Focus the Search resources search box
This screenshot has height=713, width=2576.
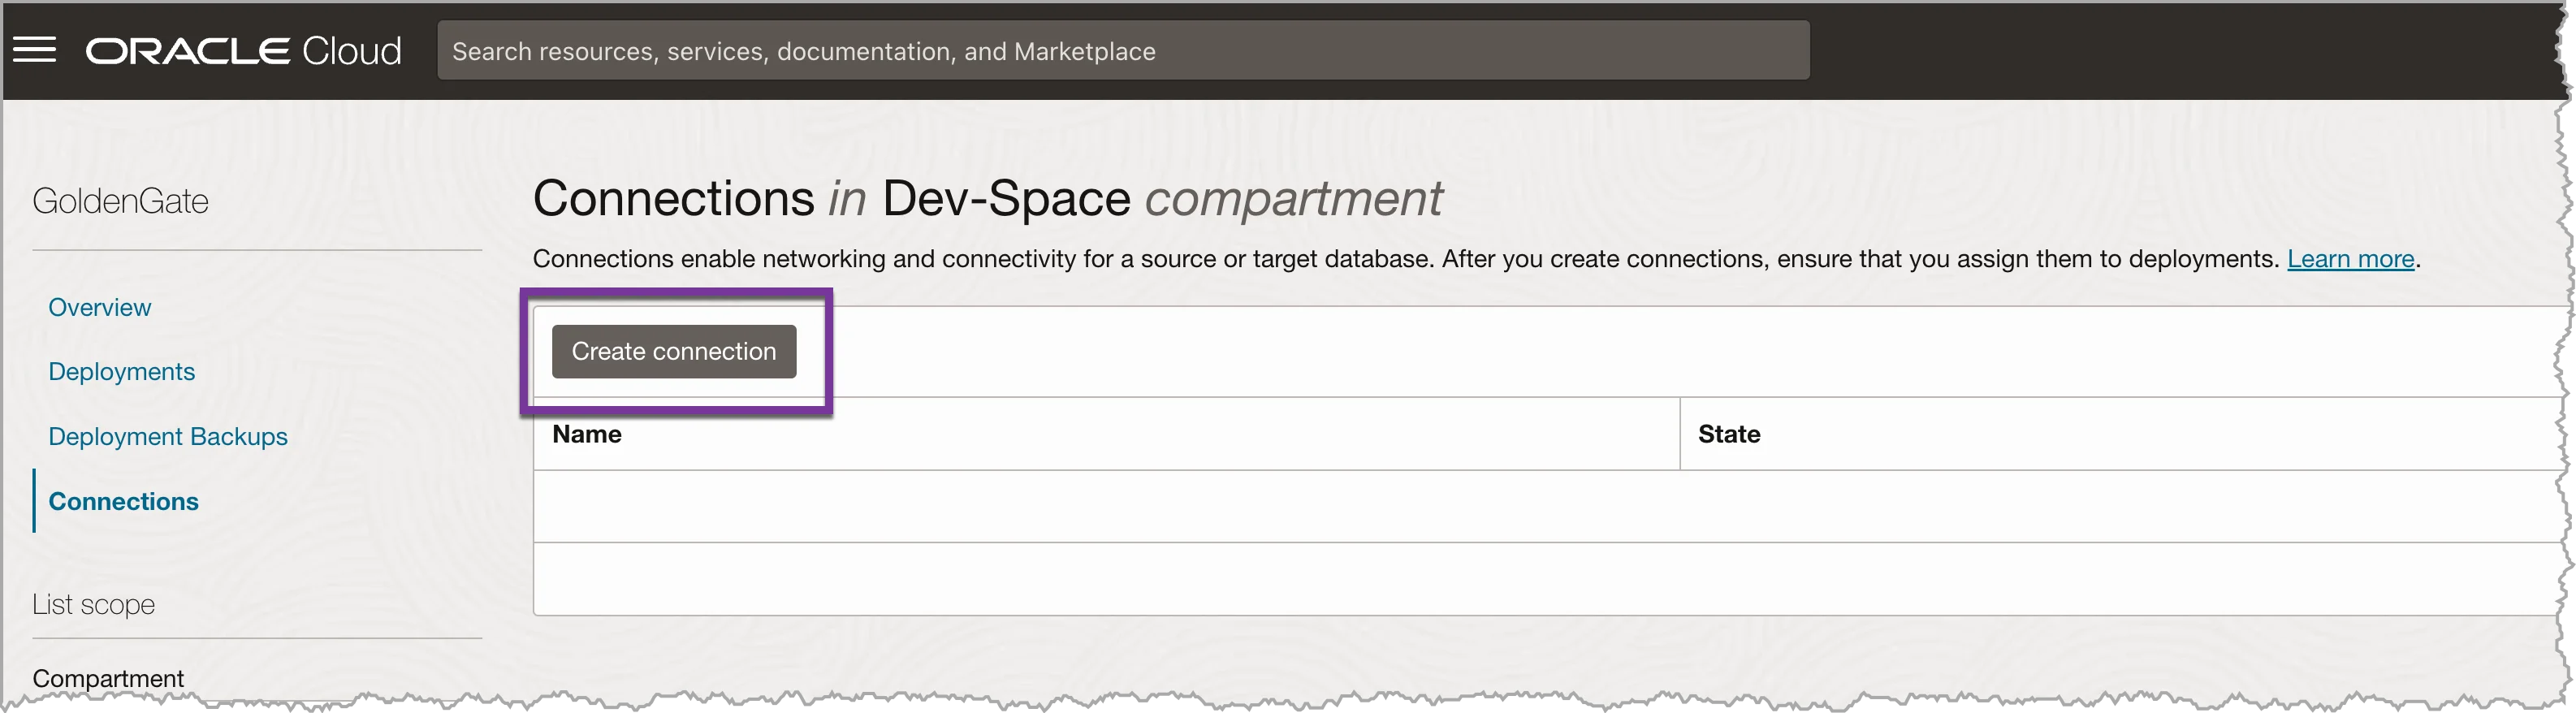(x=1123, y=51)
